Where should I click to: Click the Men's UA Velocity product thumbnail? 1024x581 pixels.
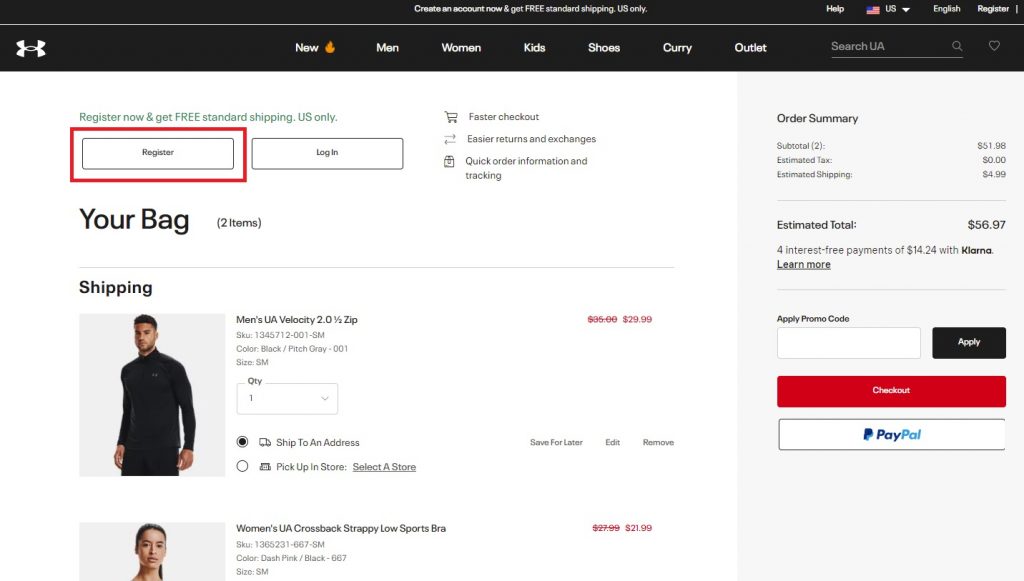152,394
